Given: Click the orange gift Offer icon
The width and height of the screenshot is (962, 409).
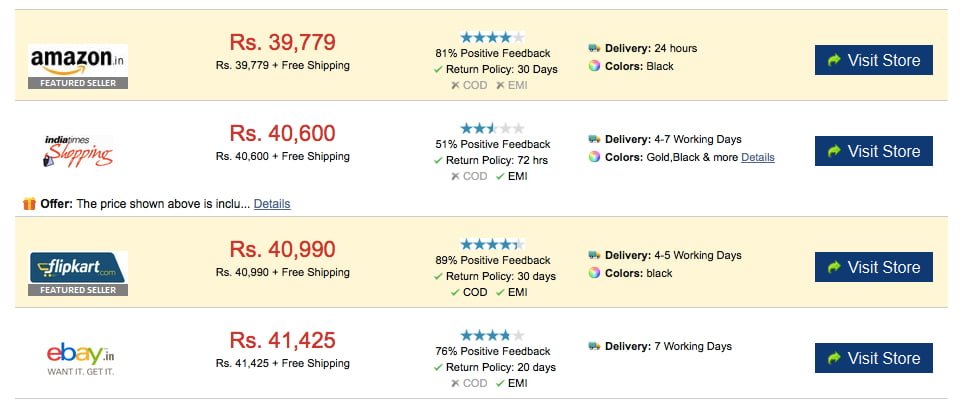Looking at the screenshot, I should pyautogui.click(x=29, y=204).
